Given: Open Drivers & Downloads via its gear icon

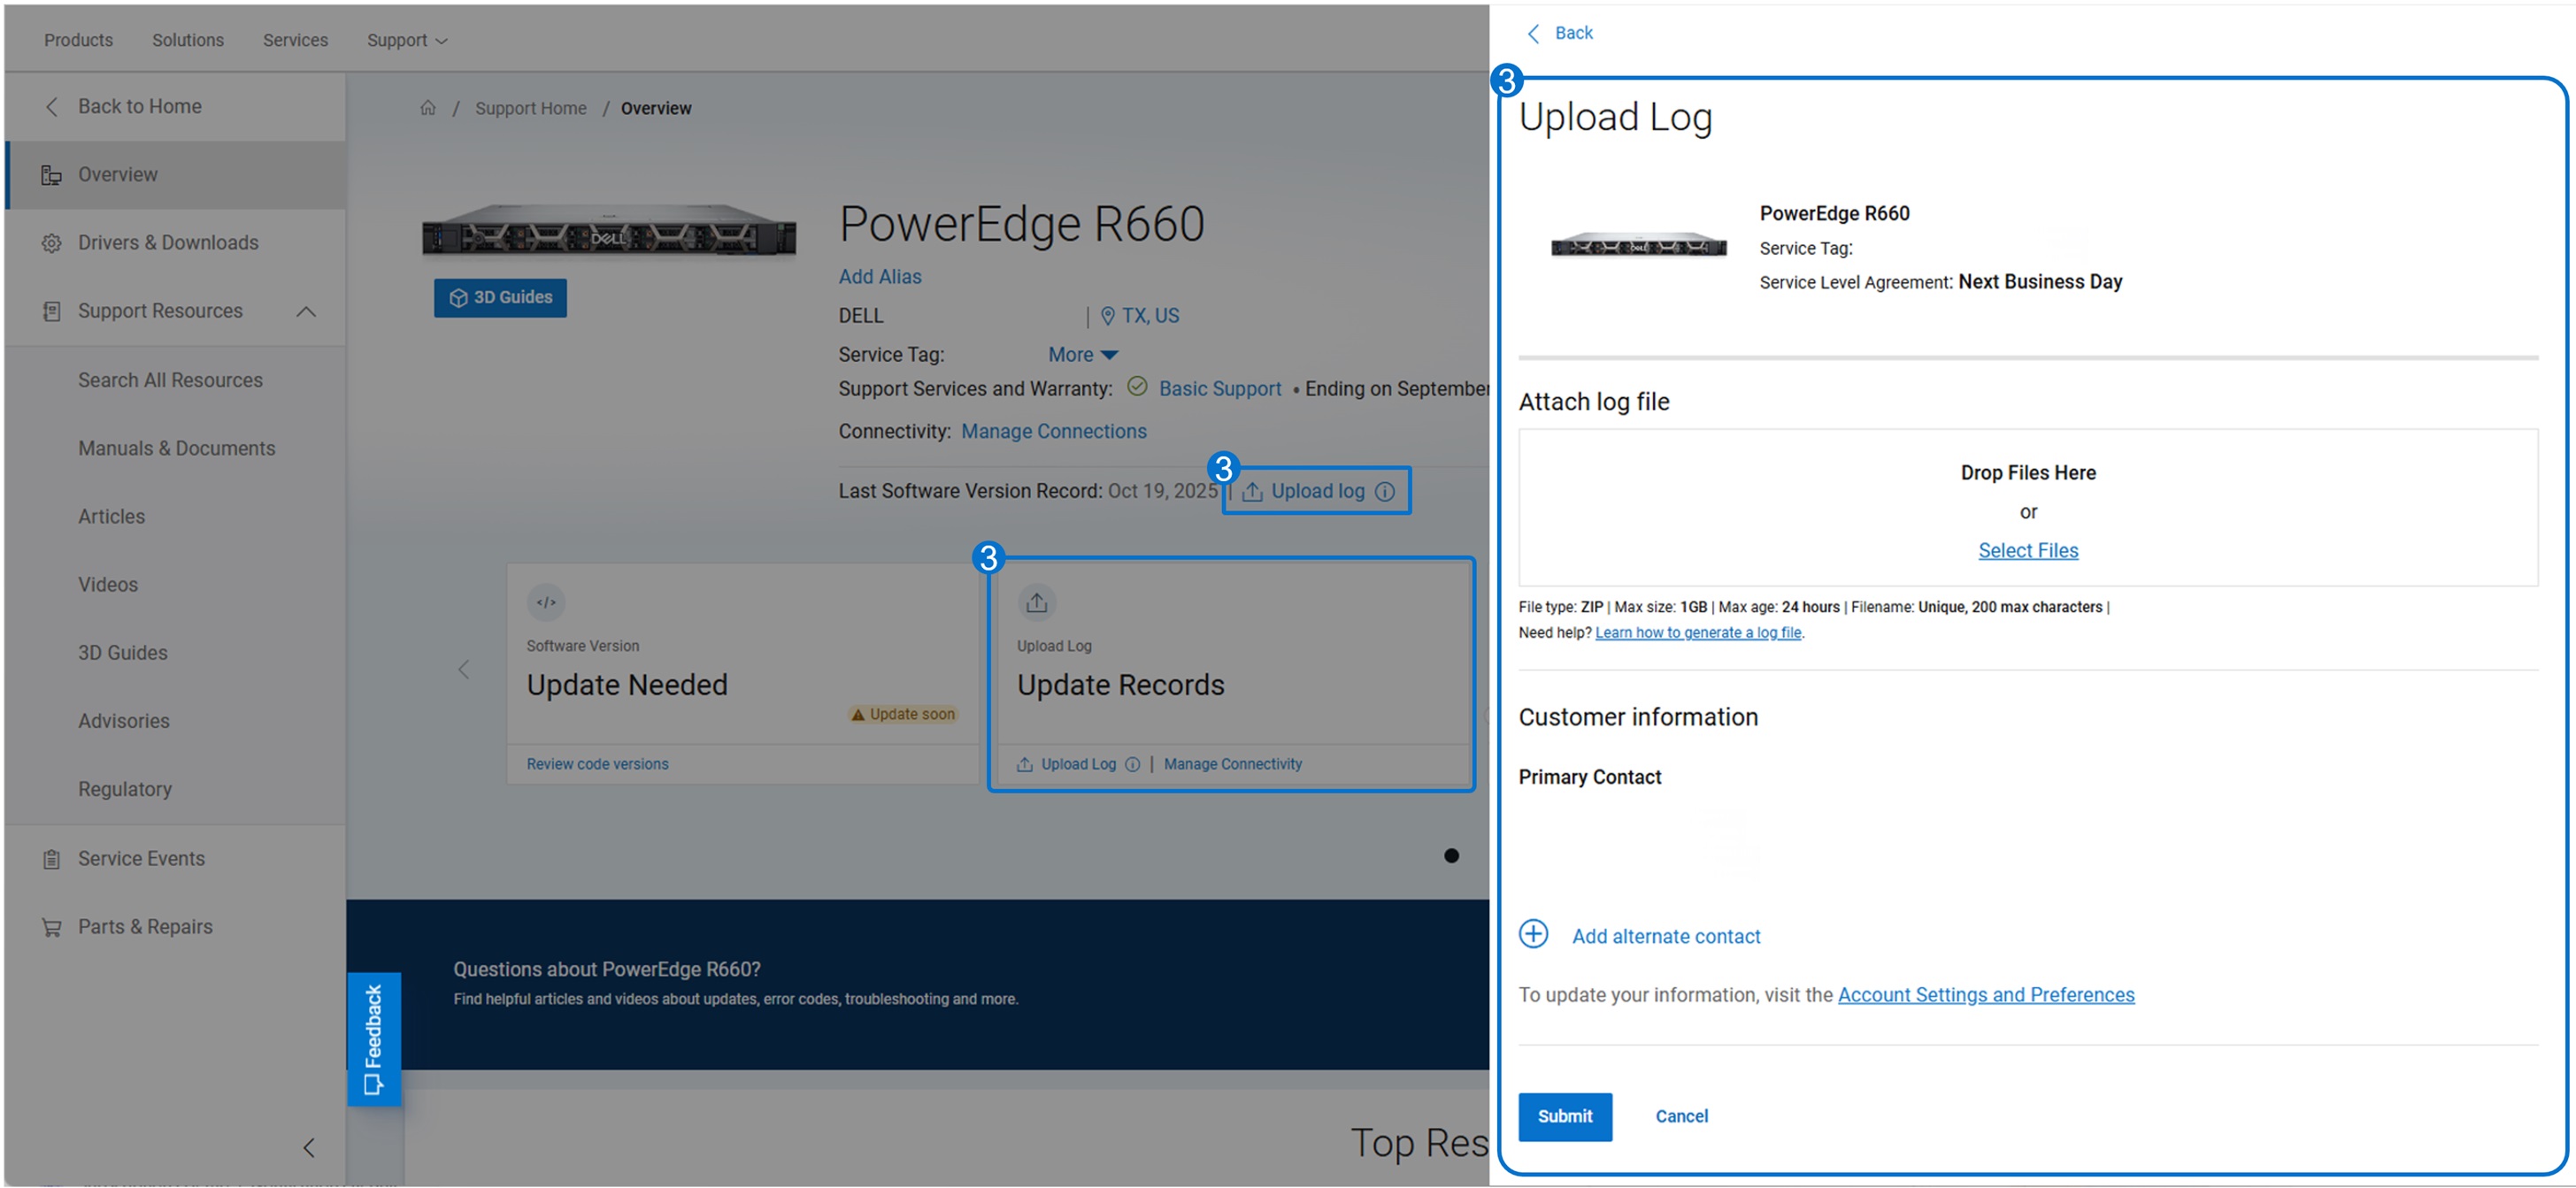Looking at the screenshot, I should 51,242.
